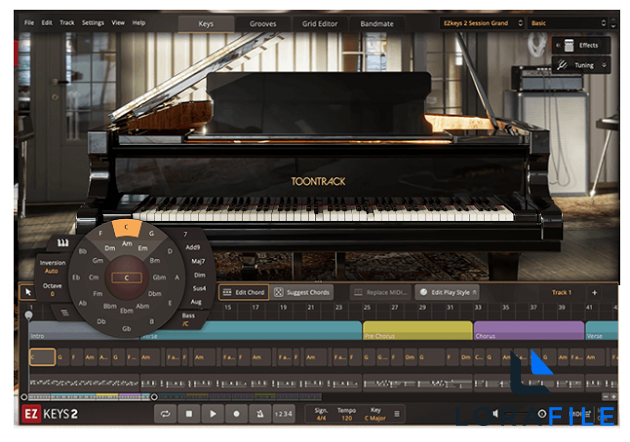The width and height of the screenshot is (630, 442).
Task: Click the list icon below the chord wheel
Action: [65, 313]
